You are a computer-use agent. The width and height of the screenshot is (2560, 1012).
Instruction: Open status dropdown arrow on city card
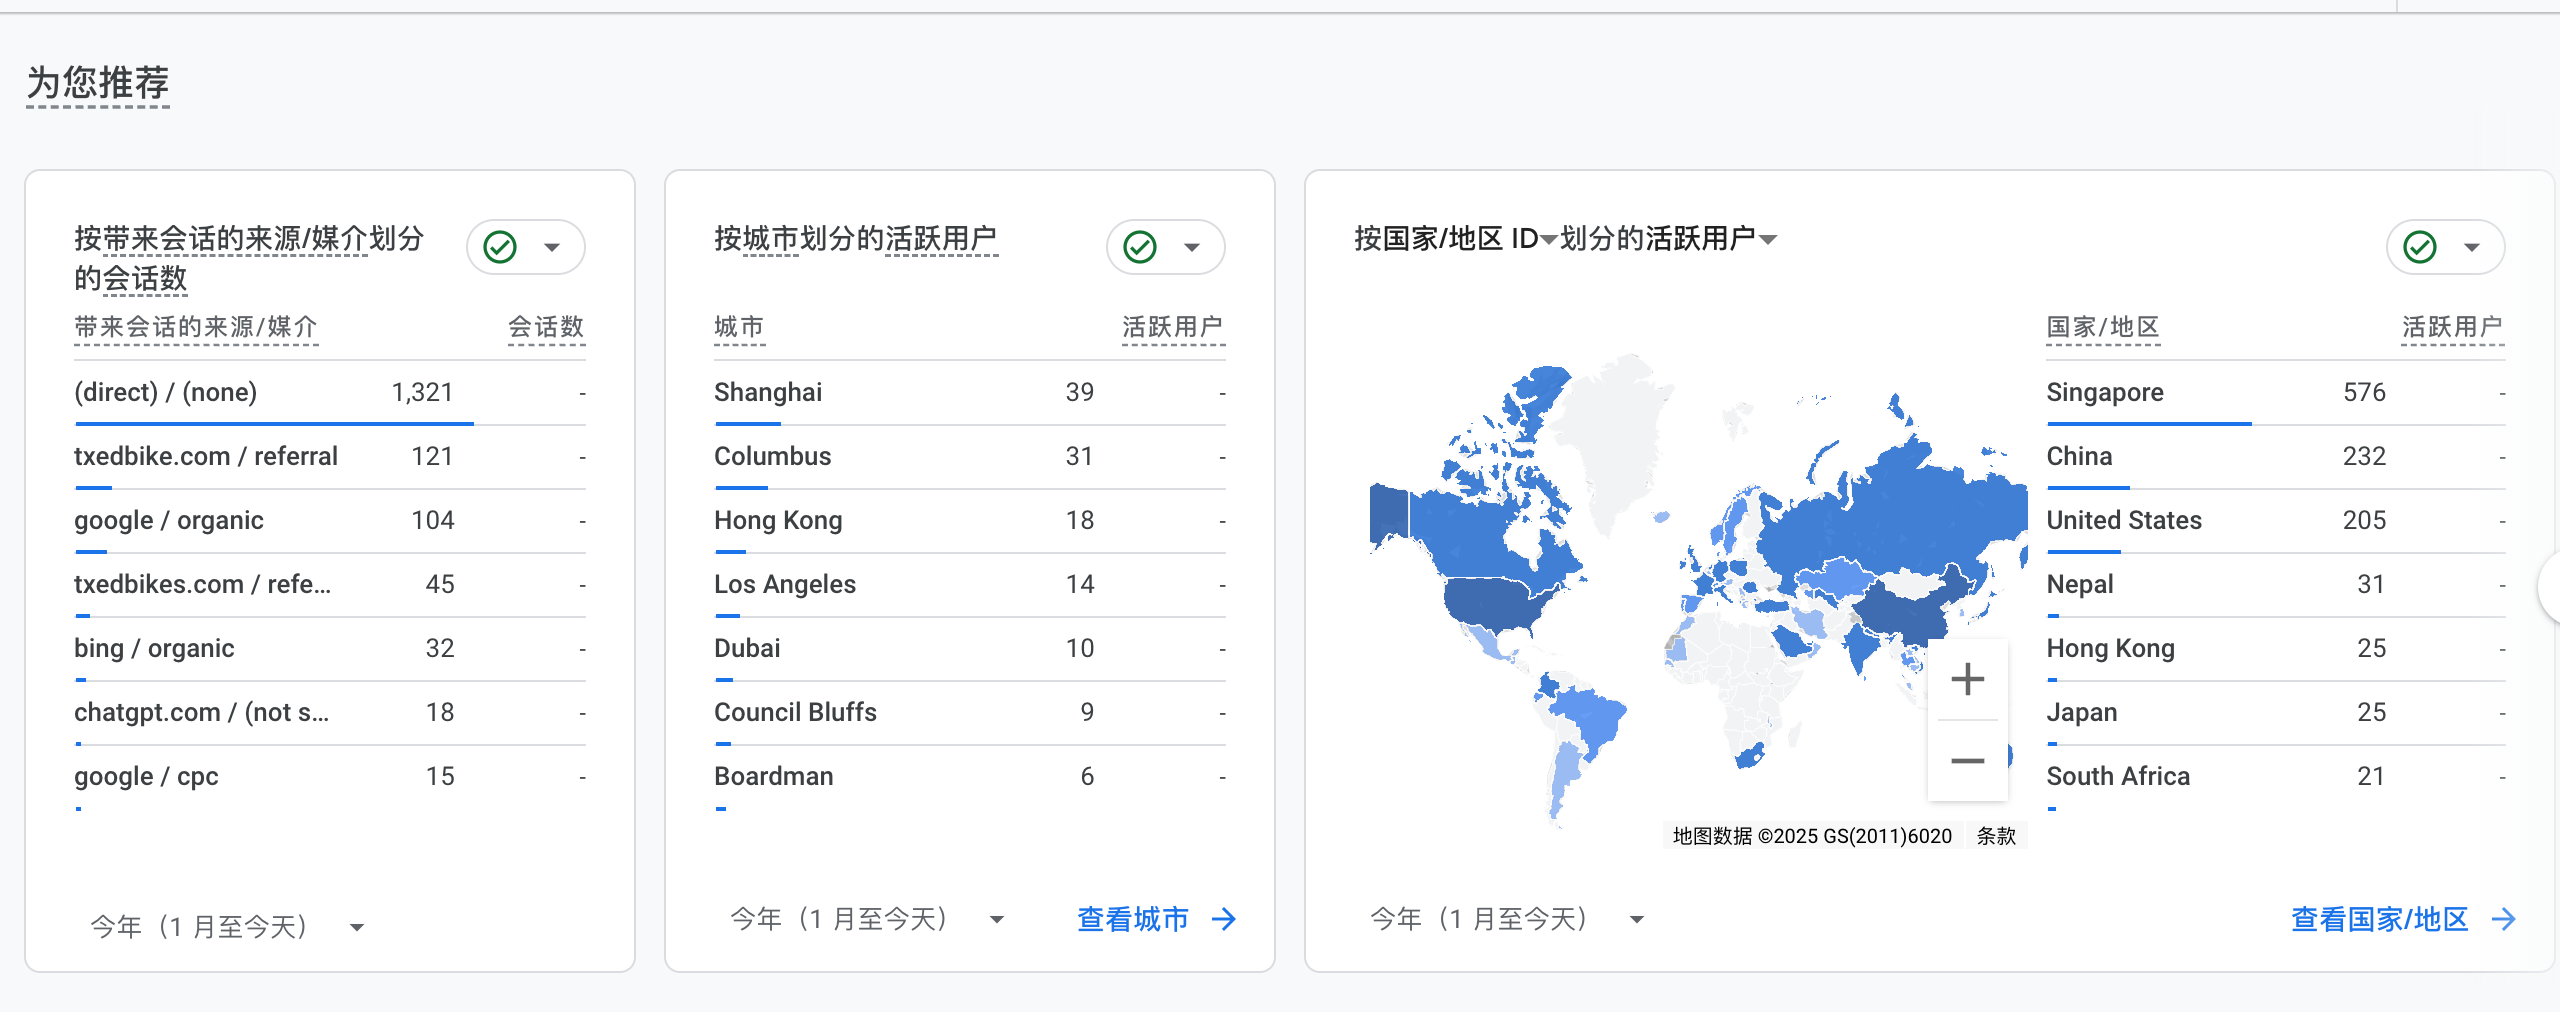tap(1192, 247)
